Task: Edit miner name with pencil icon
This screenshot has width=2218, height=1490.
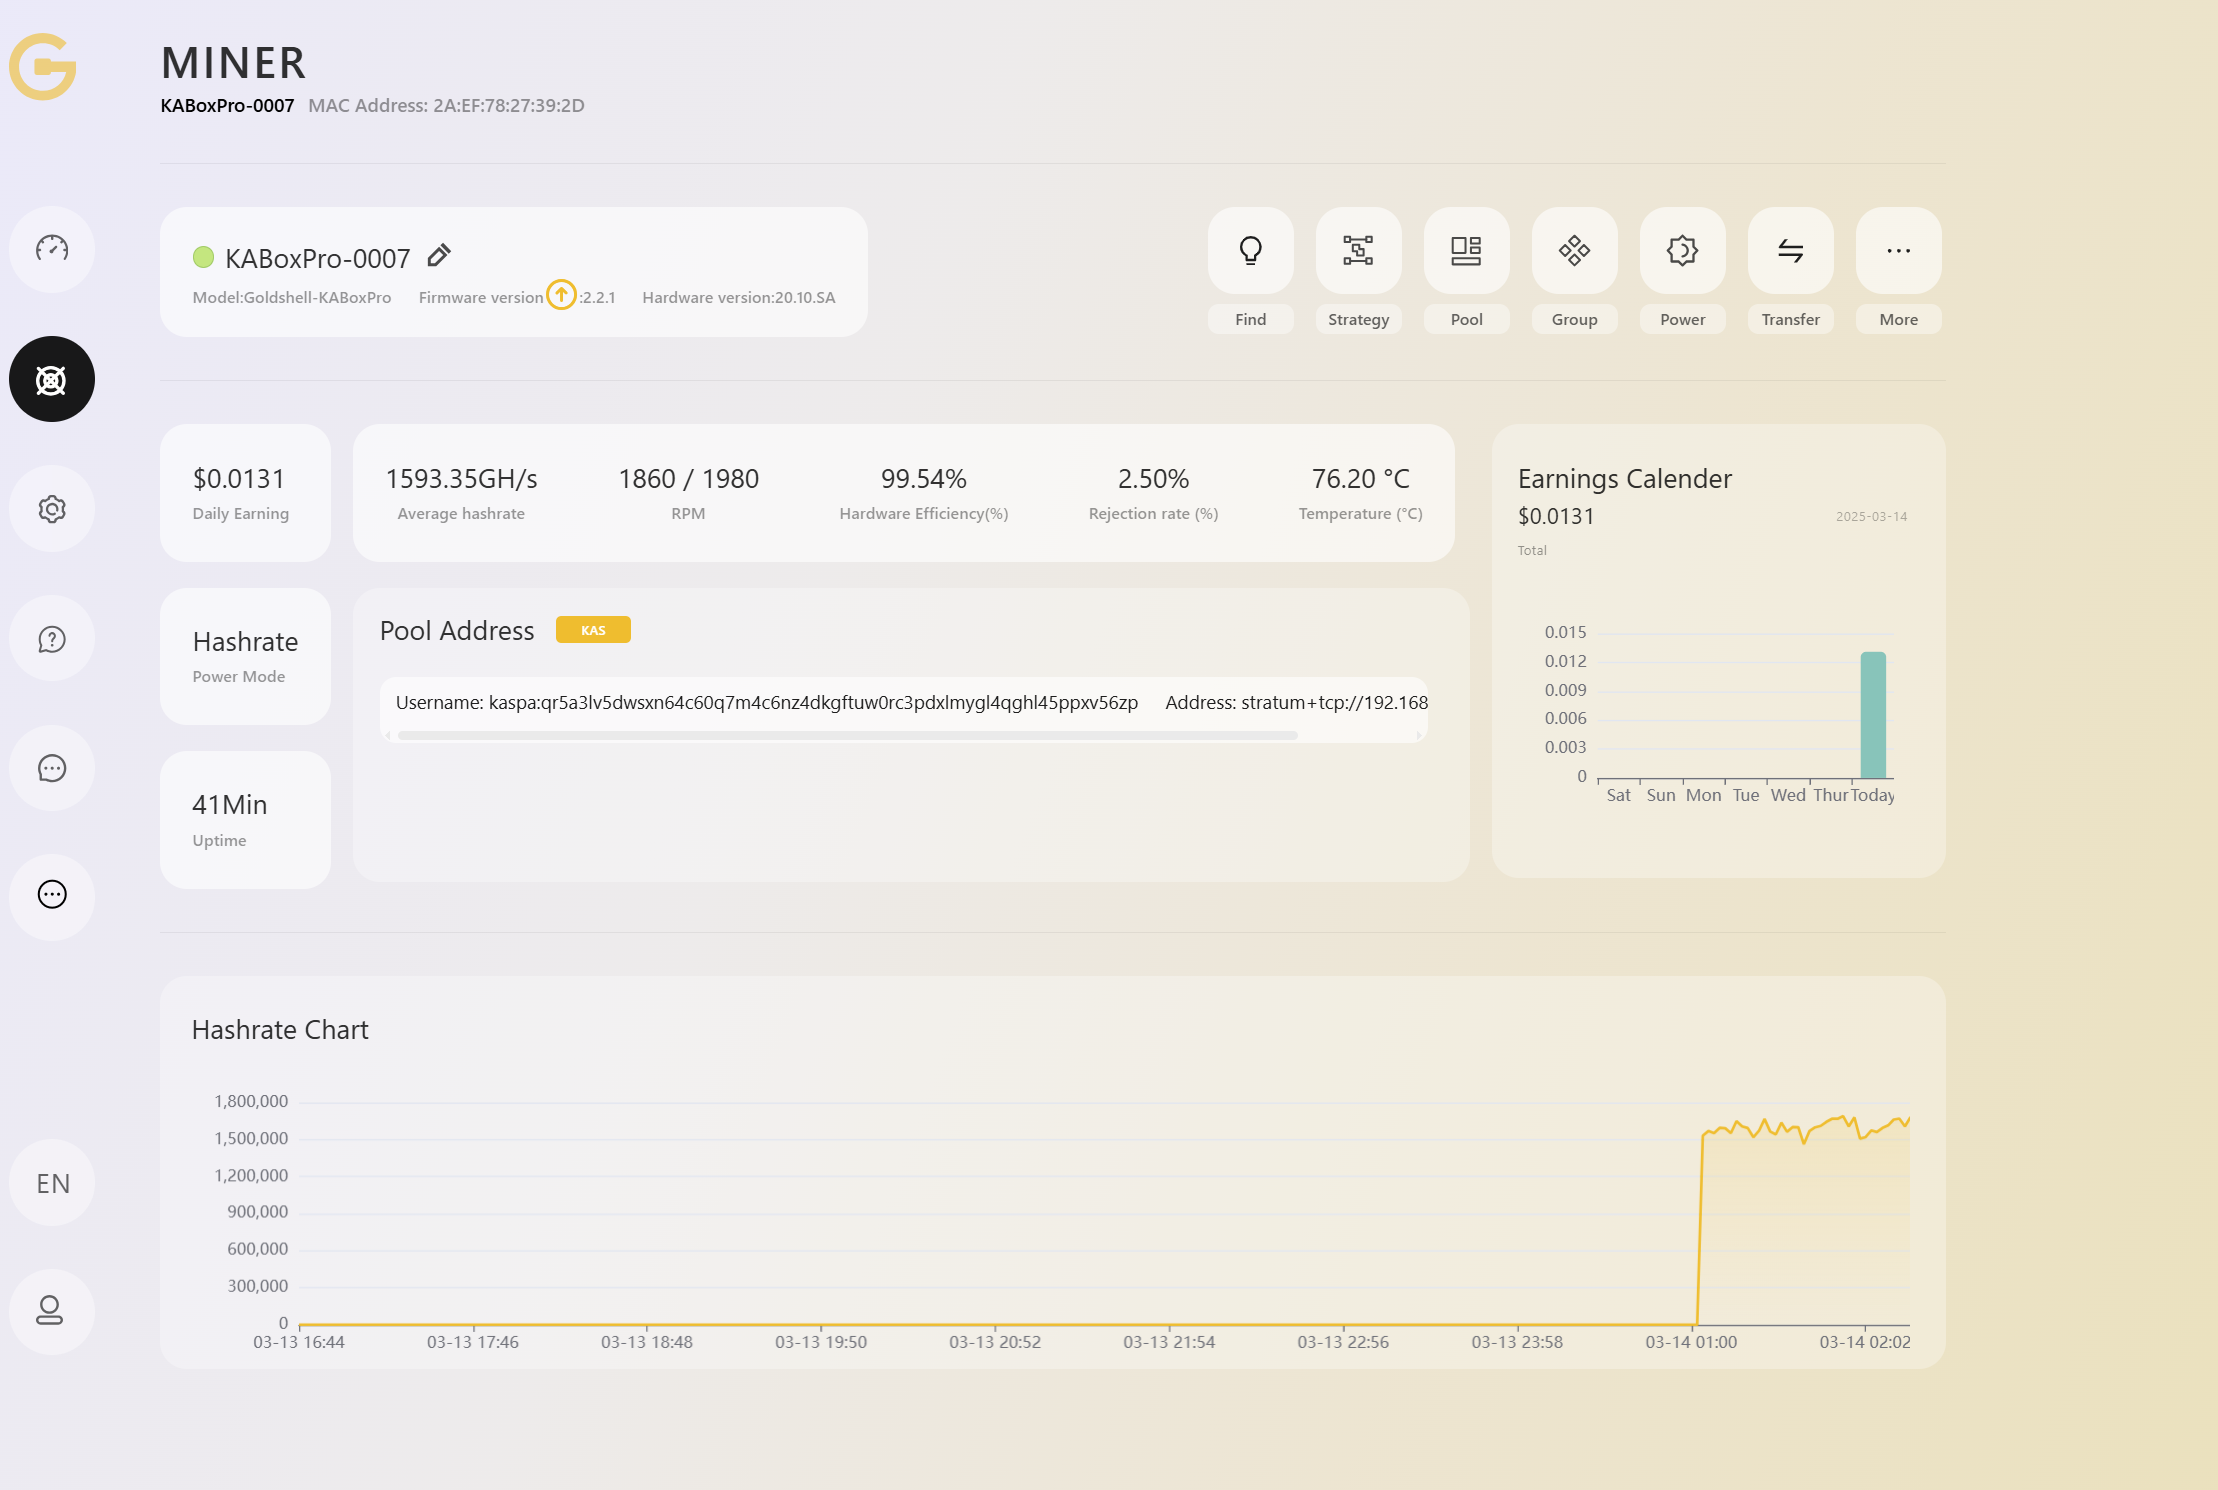Action: coord(439,256)
